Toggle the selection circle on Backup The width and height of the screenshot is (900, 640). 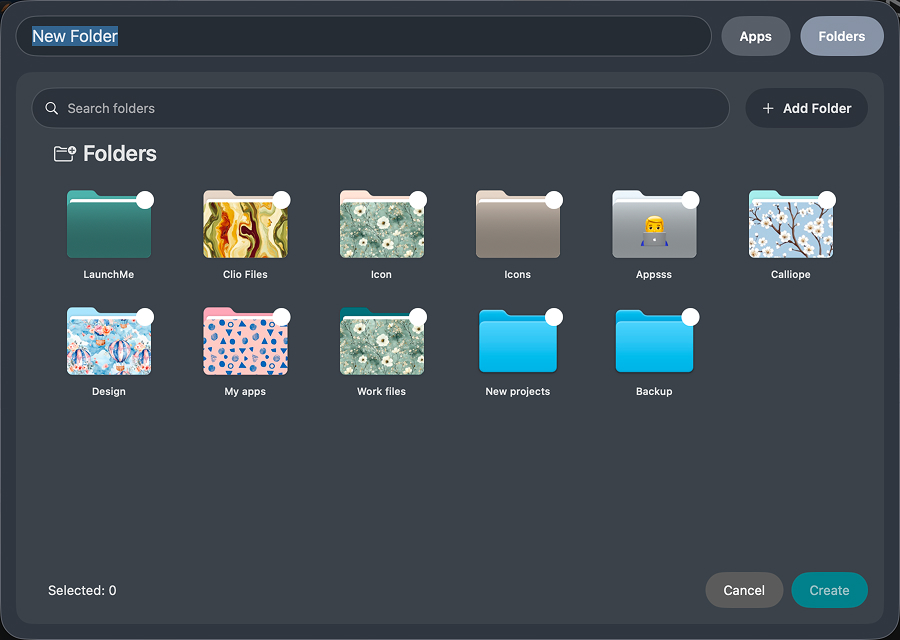tap(690, 315)
